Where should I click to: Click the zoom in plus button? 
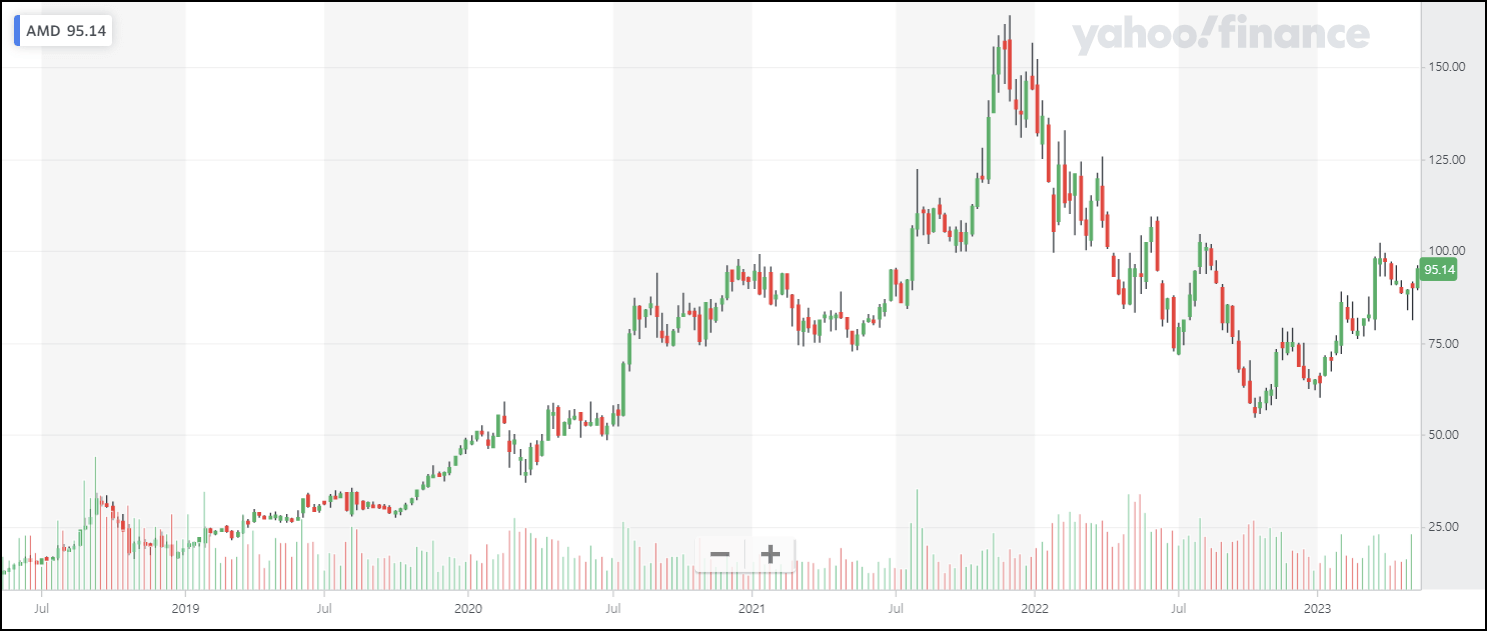coord(770,555)
